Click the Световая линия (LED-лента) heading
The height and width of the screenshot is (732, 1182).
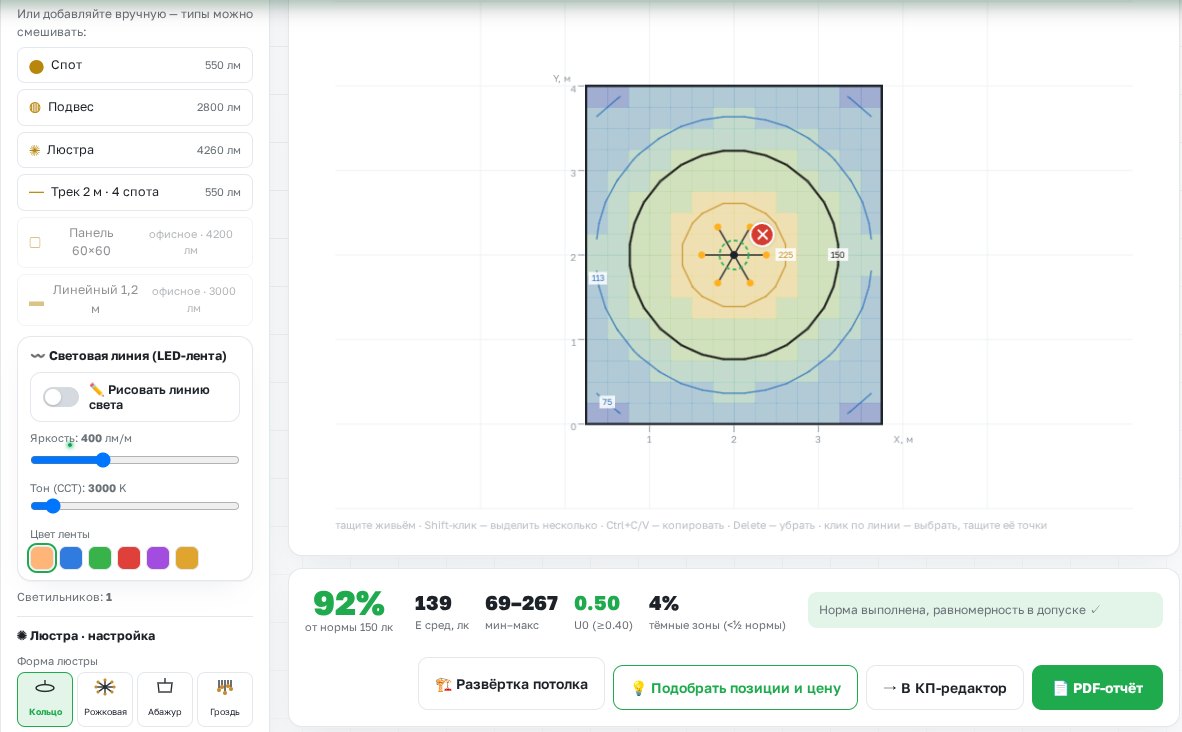129,356
